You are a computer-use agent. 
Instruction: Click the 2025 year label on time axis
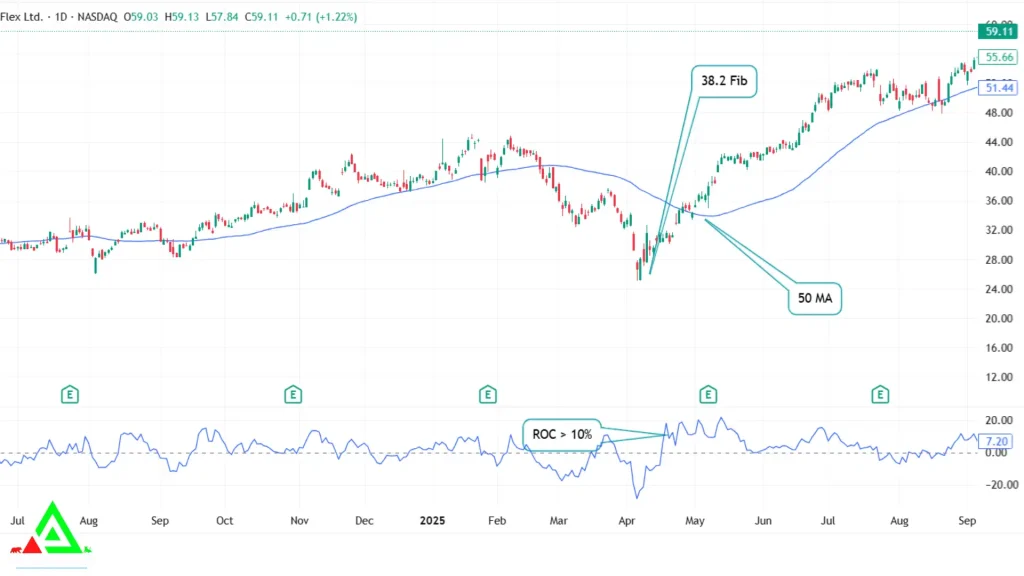pyautogui.click(x=432, y=521)
